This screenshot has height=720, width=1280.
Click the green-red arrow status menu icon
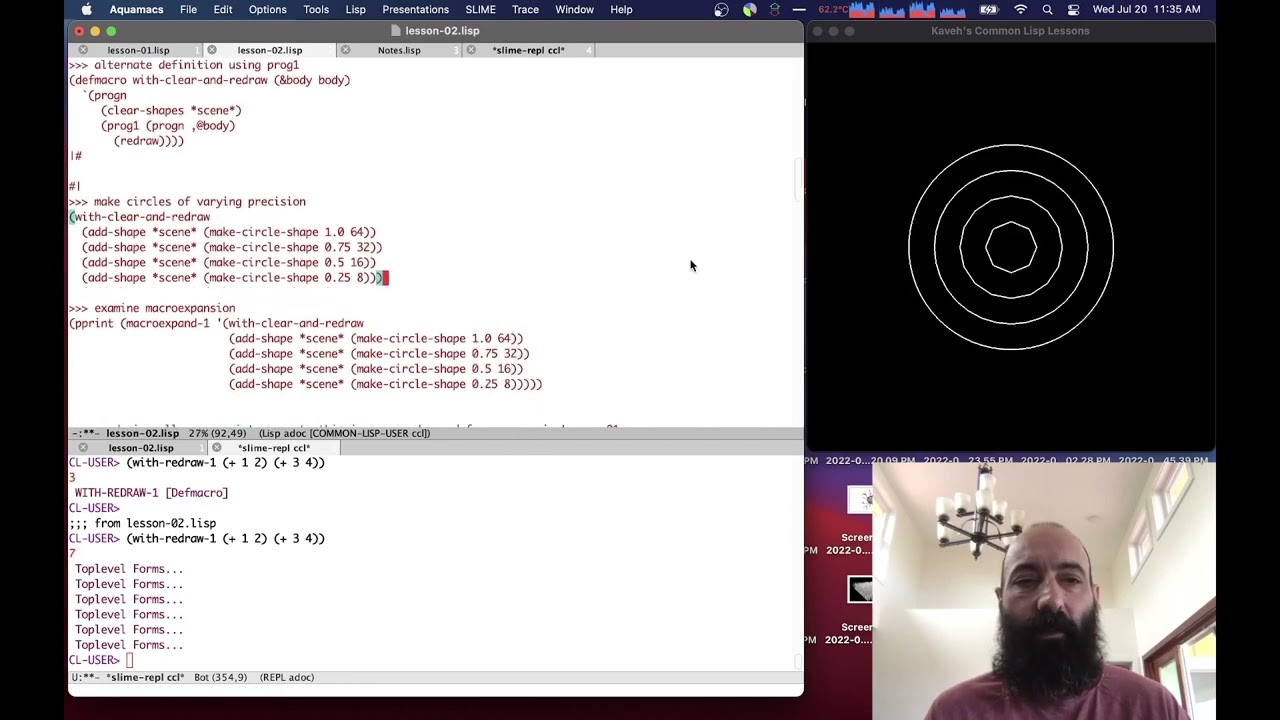775,10
